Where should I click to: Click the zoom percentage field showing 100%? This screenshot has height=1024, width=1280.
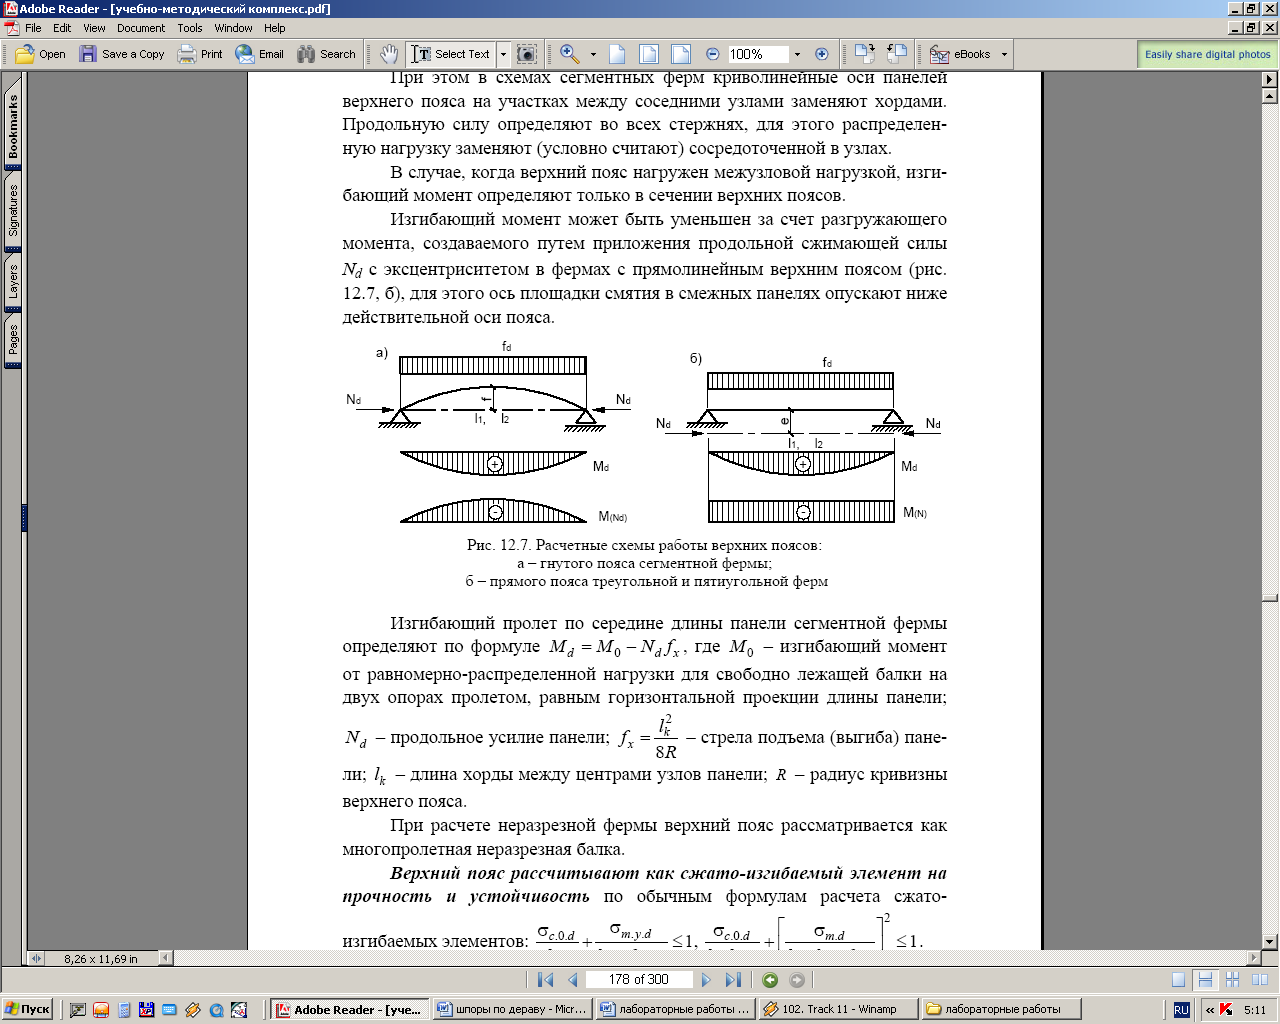tap(757, 54)
